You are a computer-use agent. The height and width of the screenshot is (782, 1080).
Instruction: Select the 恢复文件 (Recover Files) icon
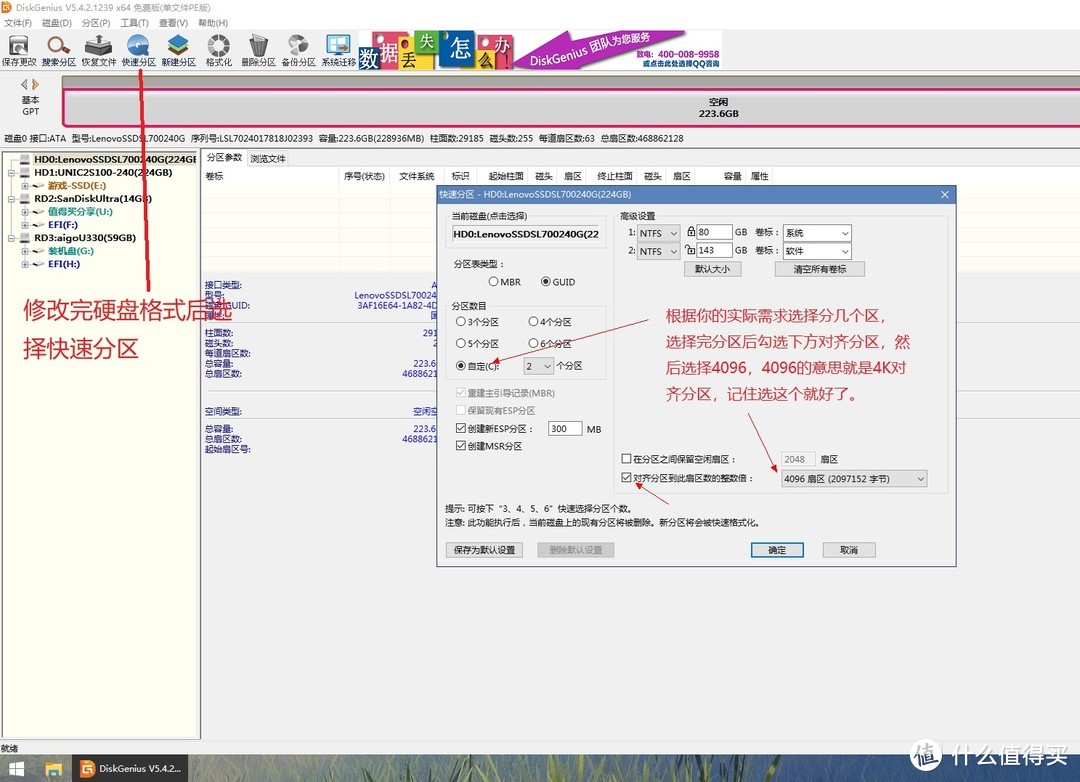click(97, 46)
